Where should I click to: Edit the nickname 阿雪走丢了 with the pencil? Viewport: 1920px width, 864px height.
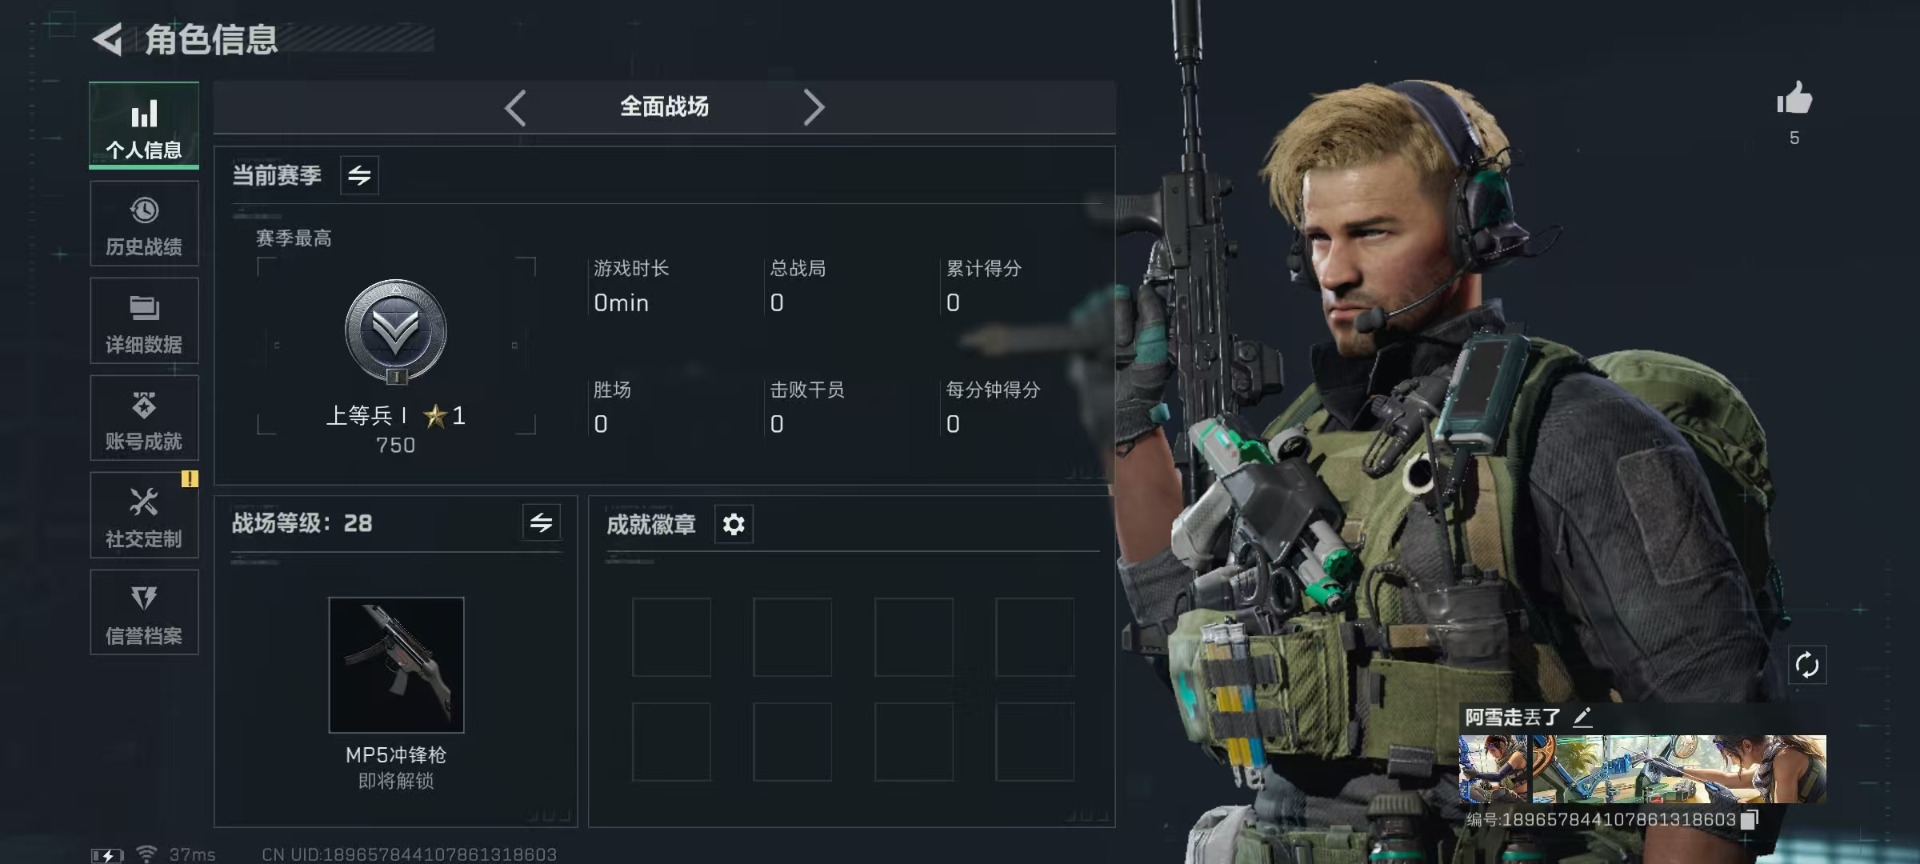click(1582, 717)
